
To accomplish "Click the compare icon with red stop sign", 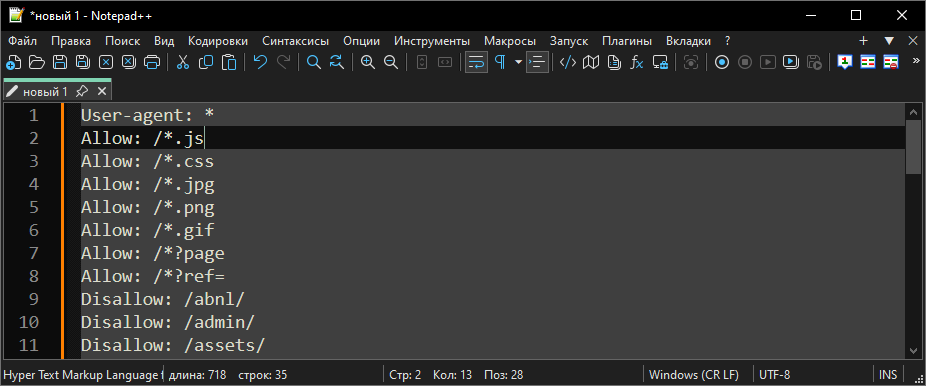I will tap(891, 62).
